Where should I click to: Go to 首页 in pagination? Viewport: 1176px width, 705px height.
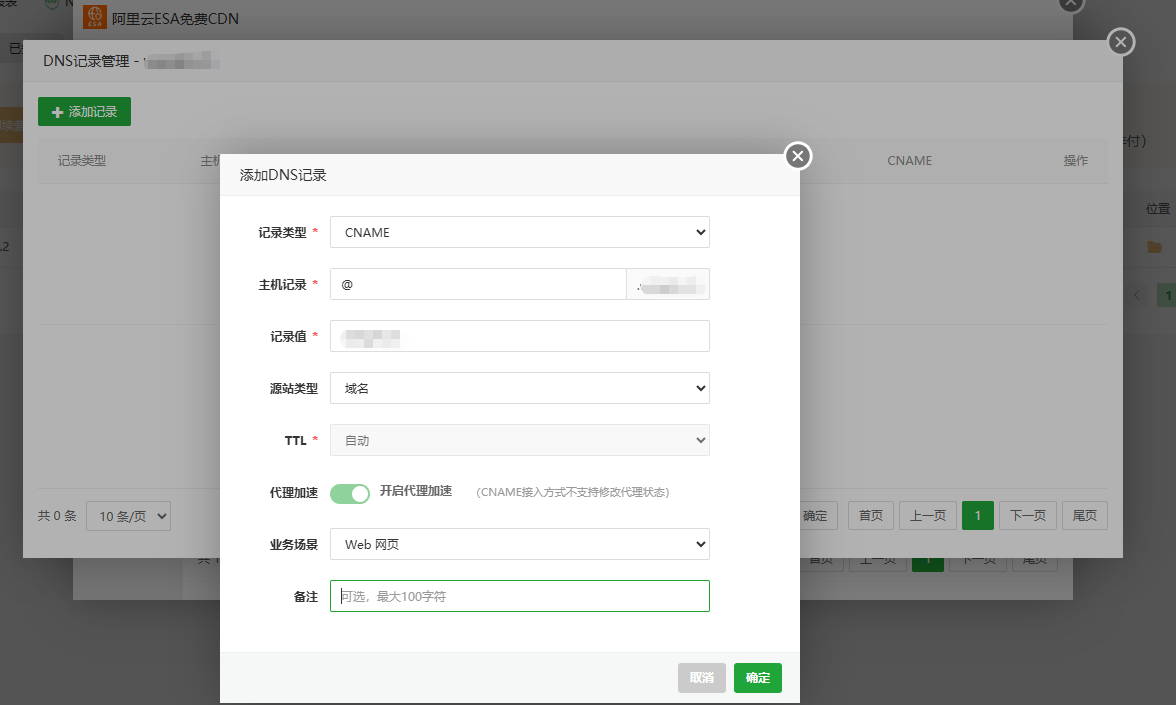click(x=870, y=515)
